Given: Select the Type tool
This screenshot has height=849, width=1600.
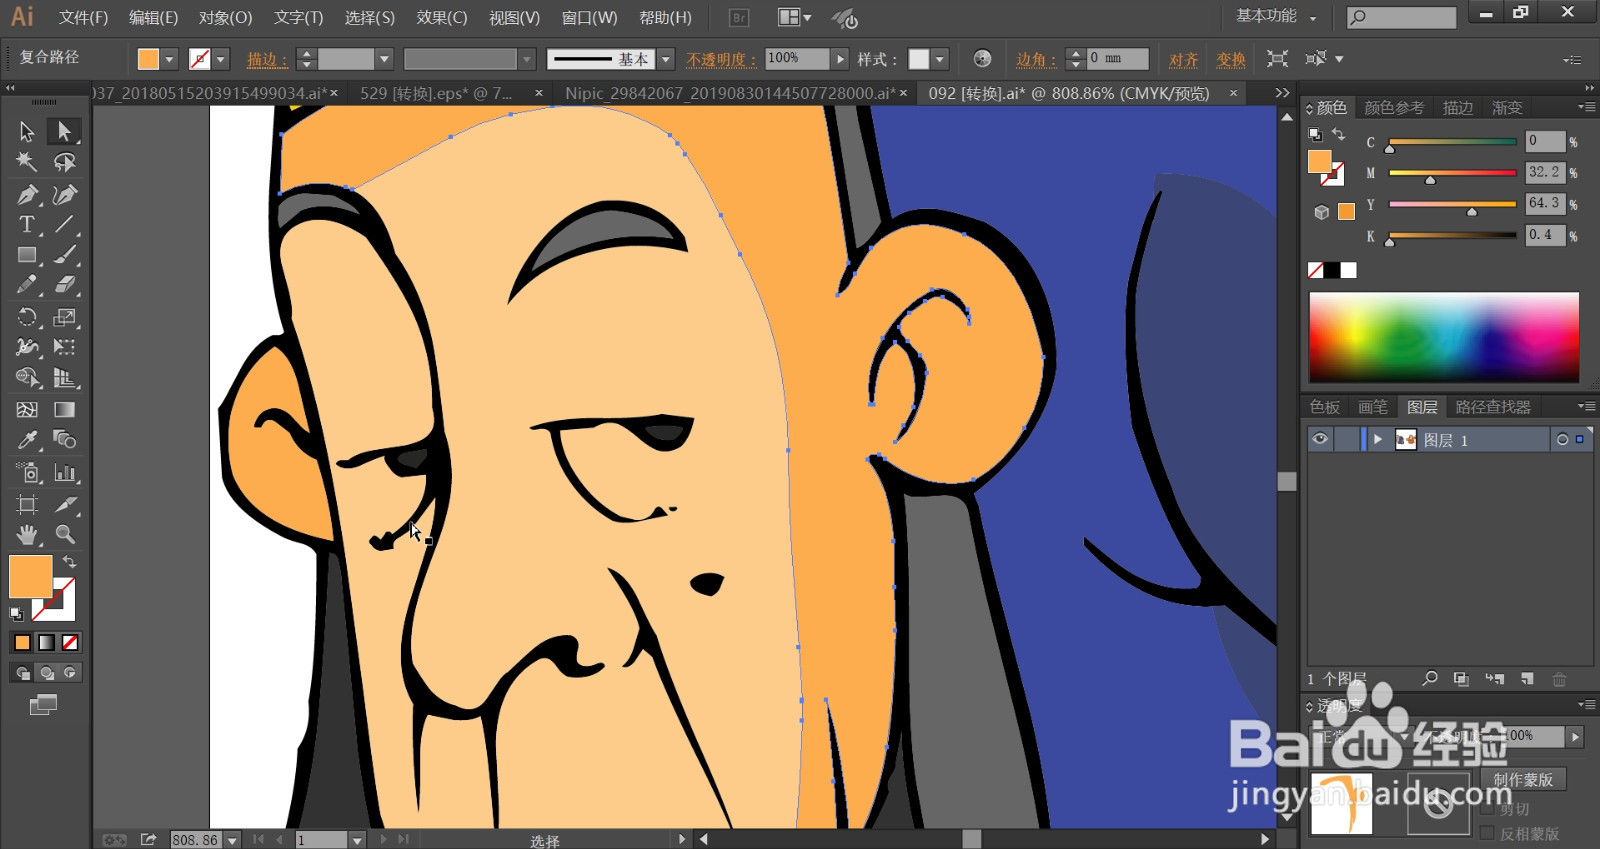Looking at the screenshot, I should [27, 224].
